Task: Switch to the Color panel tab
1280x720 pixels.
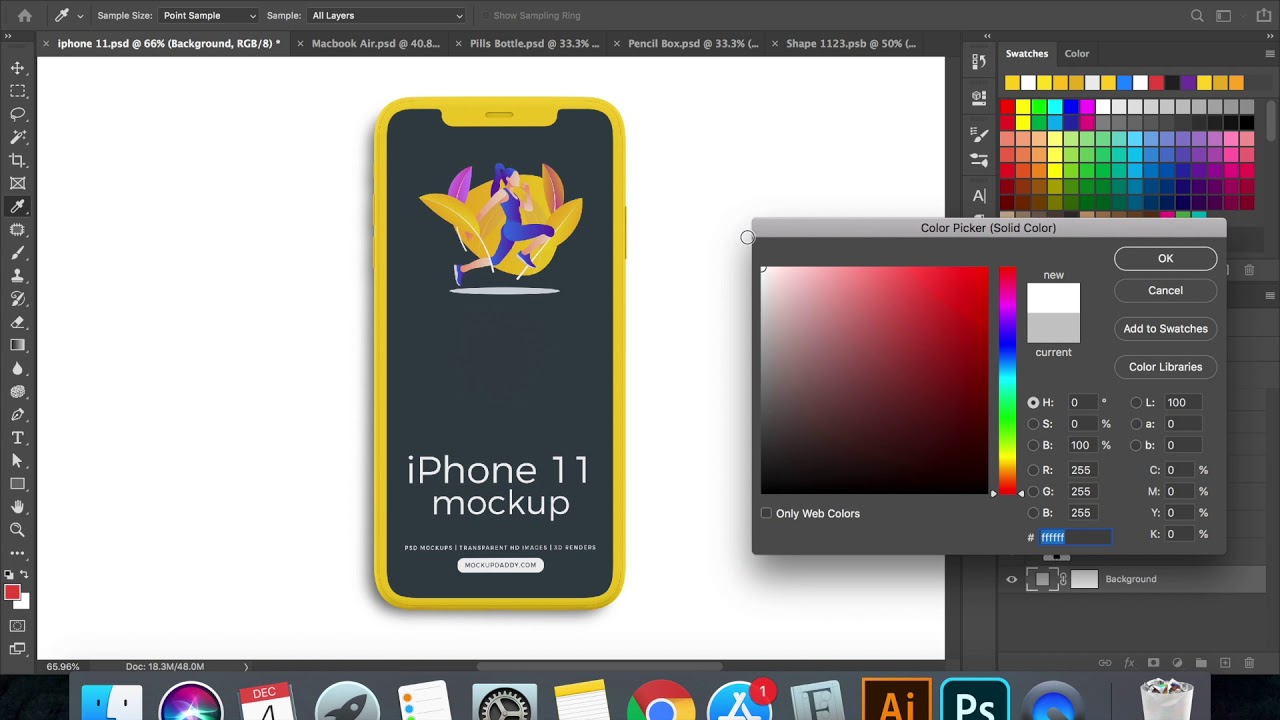Action: coord(1077,54)
